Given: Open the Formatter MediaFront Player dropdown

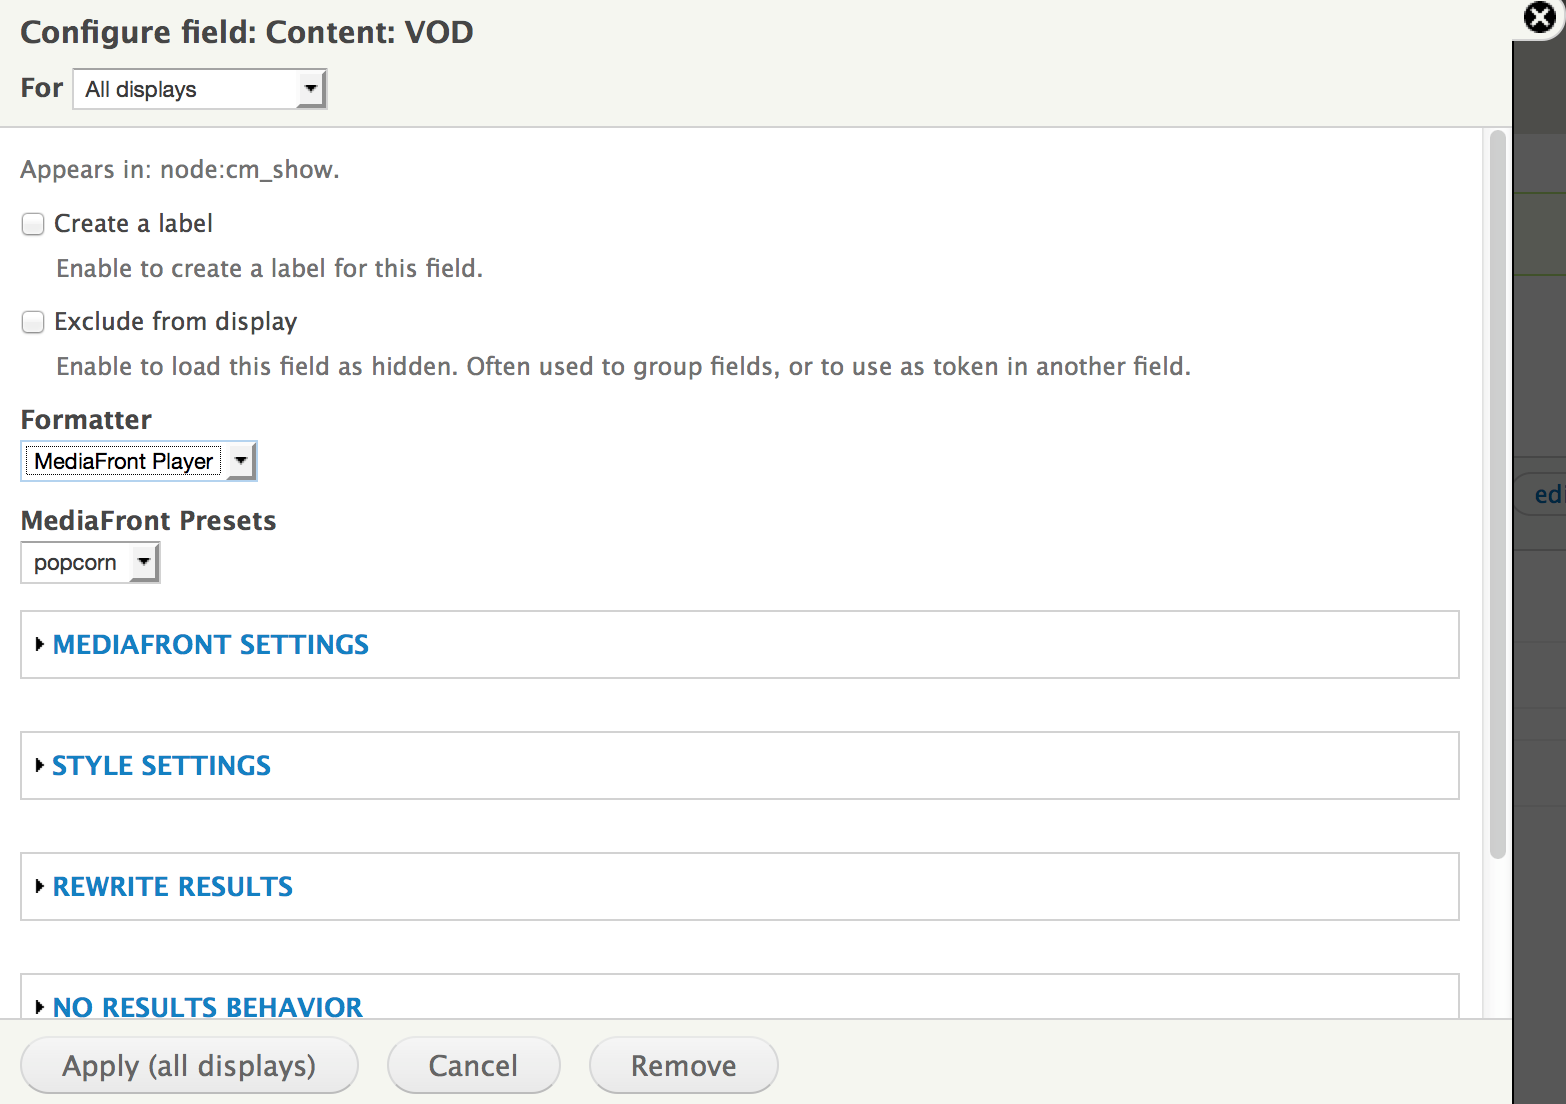Looking at the screenshot, I should pos(139,461).
